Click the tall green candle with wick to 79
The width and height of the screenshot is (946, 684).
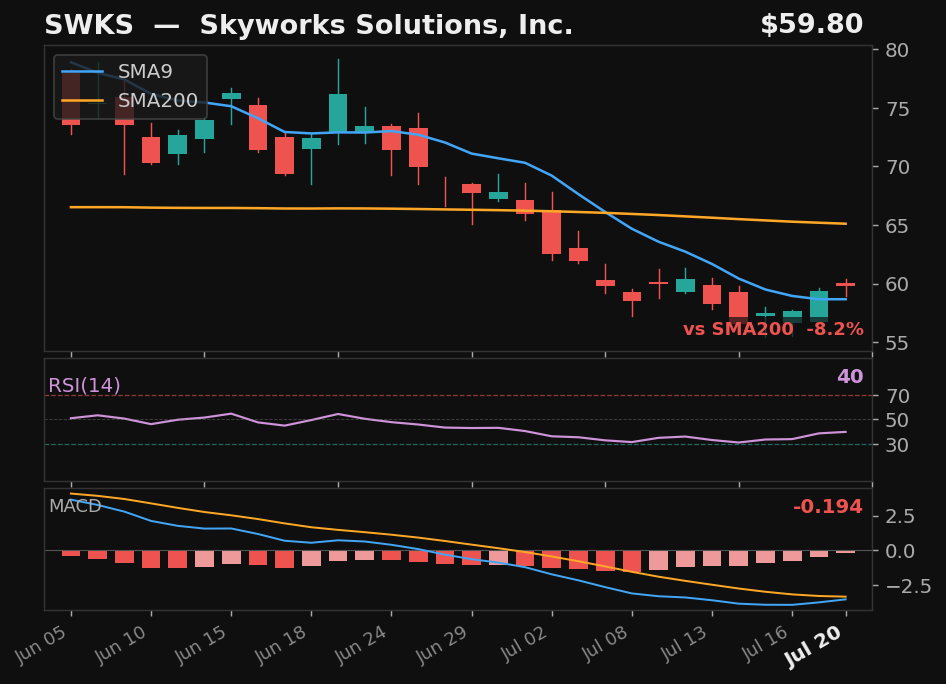point(338,112)
